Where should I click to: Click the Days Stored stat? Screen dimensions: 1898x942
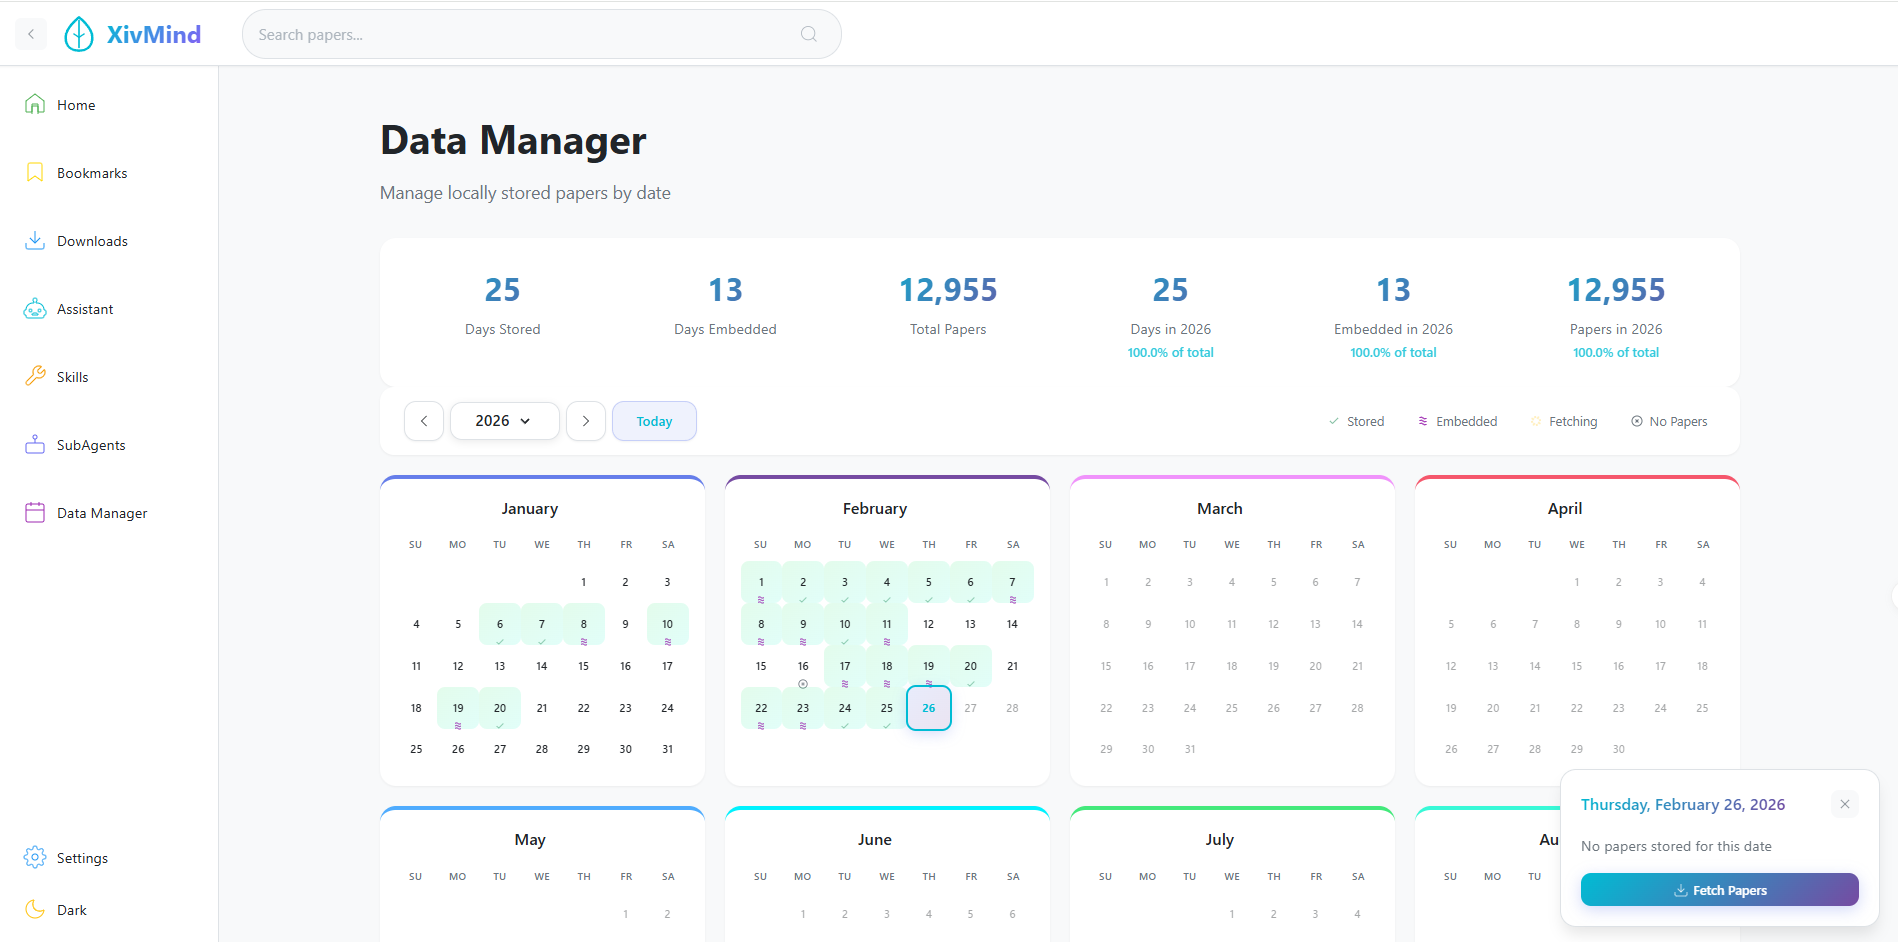(x=502, y=305)
